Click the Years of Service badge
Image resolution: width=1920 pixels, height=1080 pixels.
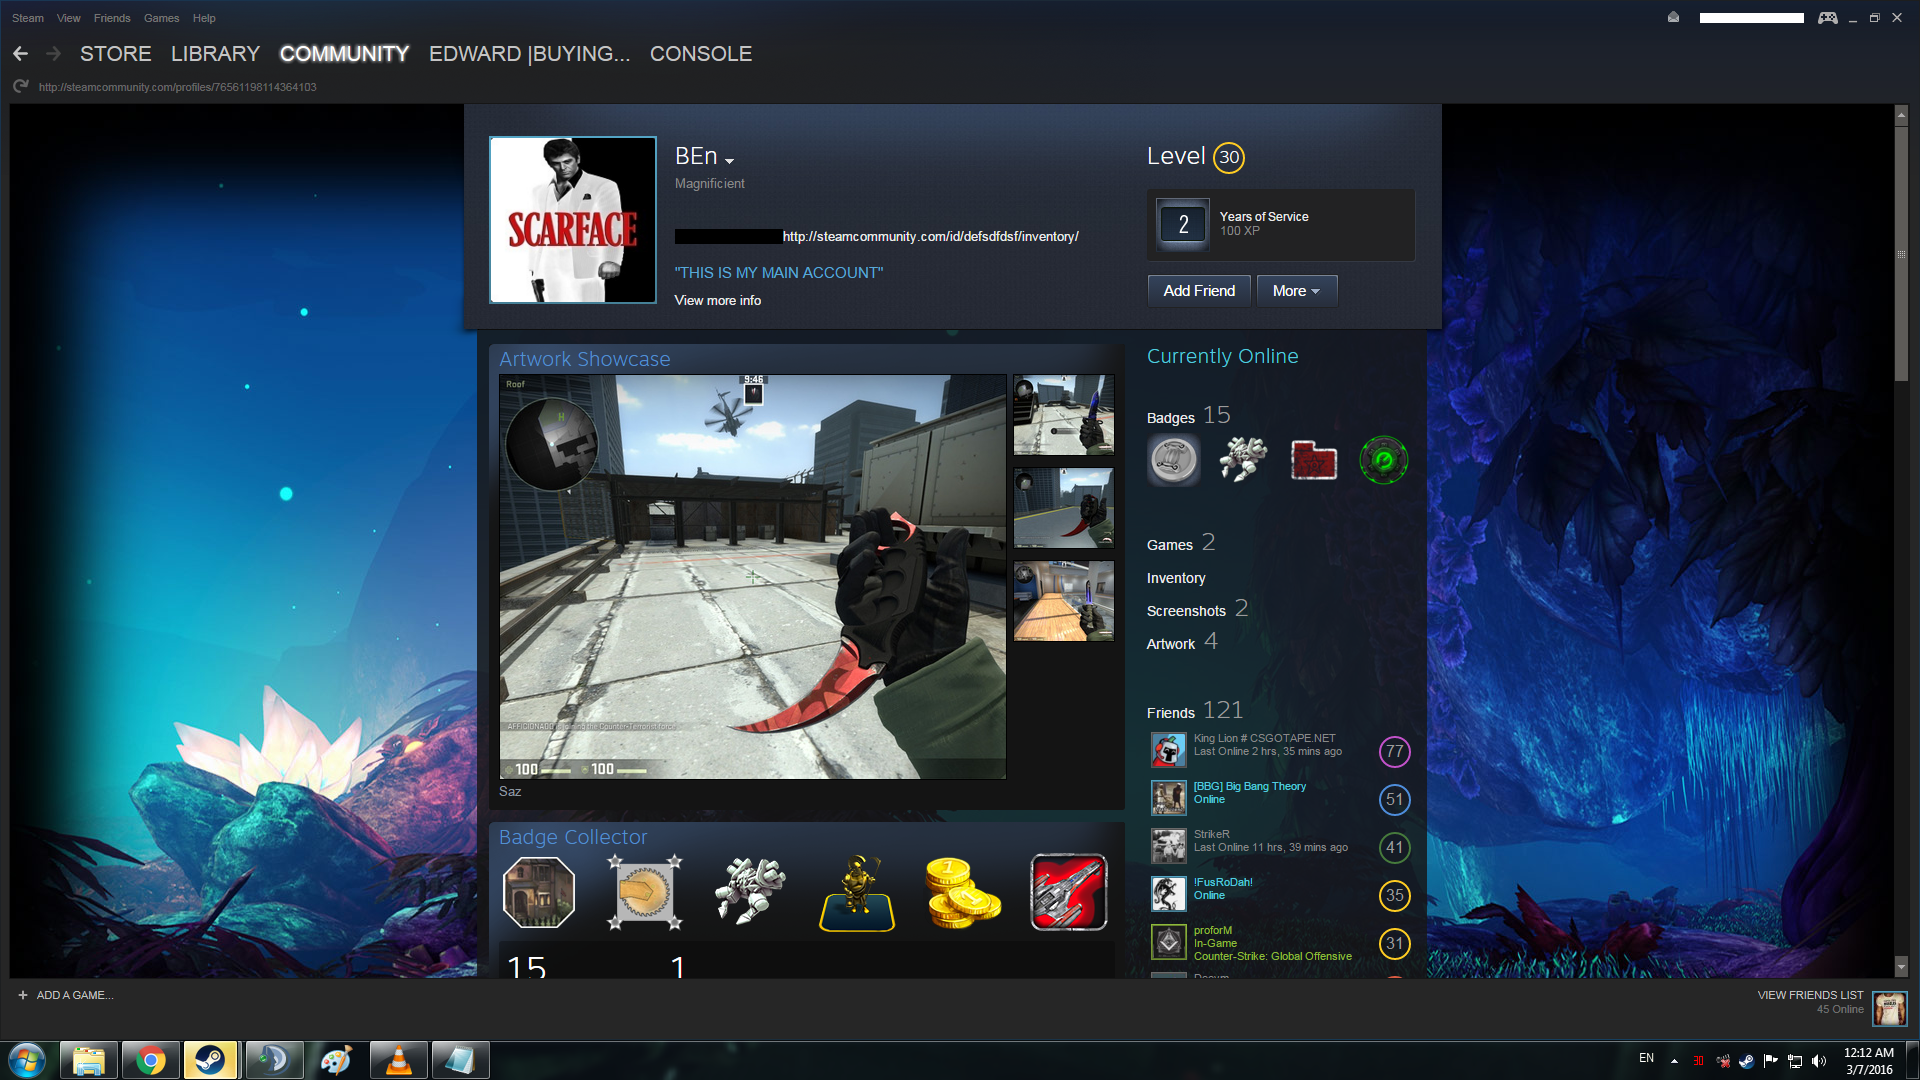1183,225
